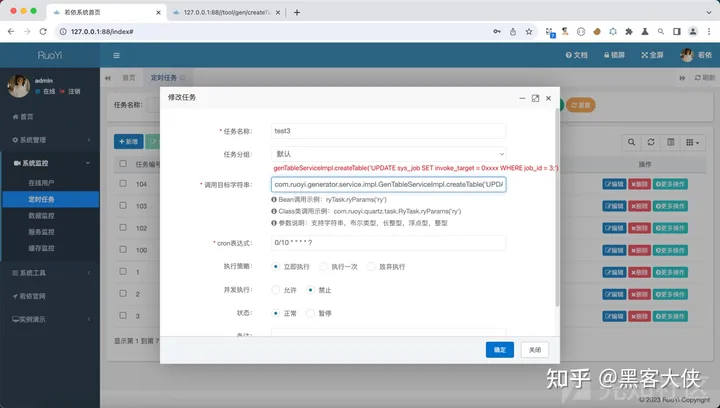Open 更多操作 for row 100

coord(670,250)
